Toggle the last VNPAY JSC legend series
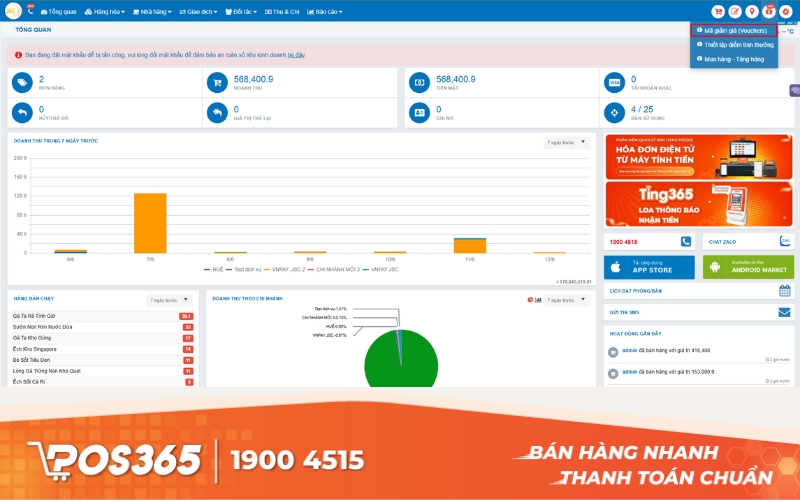The height and width of the screenshot is (500, 800). [x=381, y=269]
